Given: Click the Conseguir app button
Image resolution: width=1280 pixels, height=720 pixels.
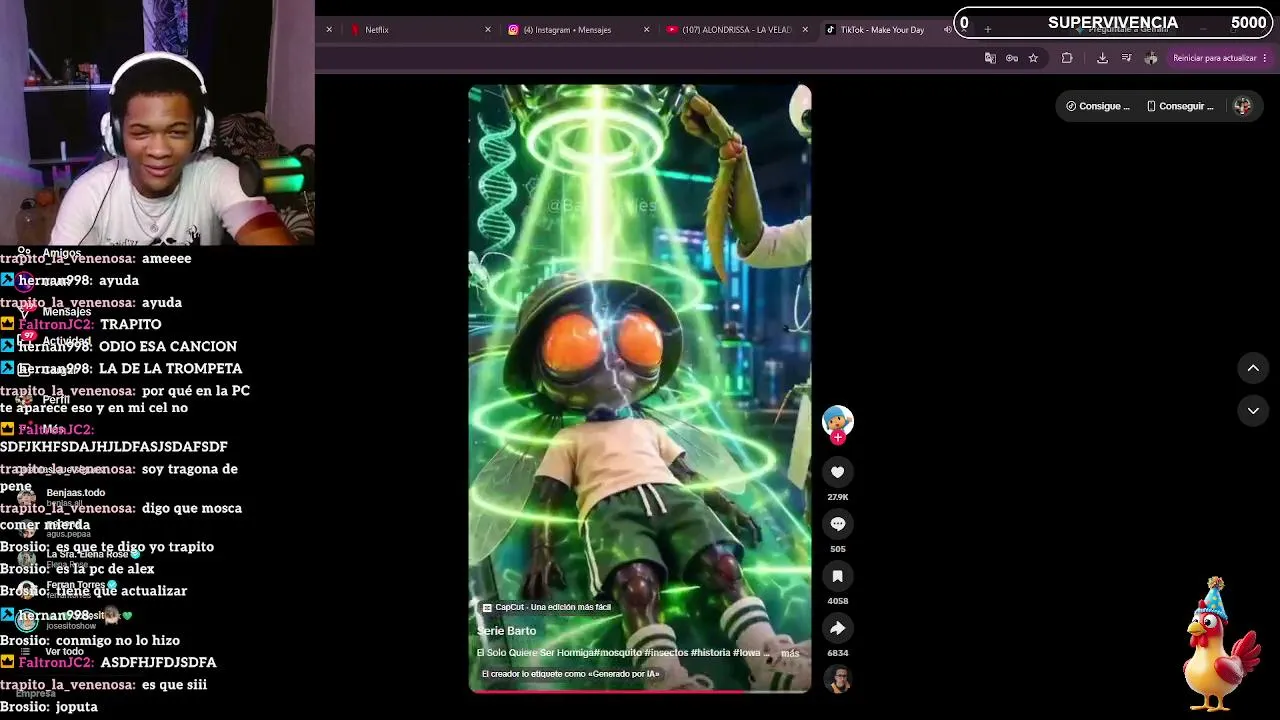Looking at the screenshot, I should [x=1180, y=106].
